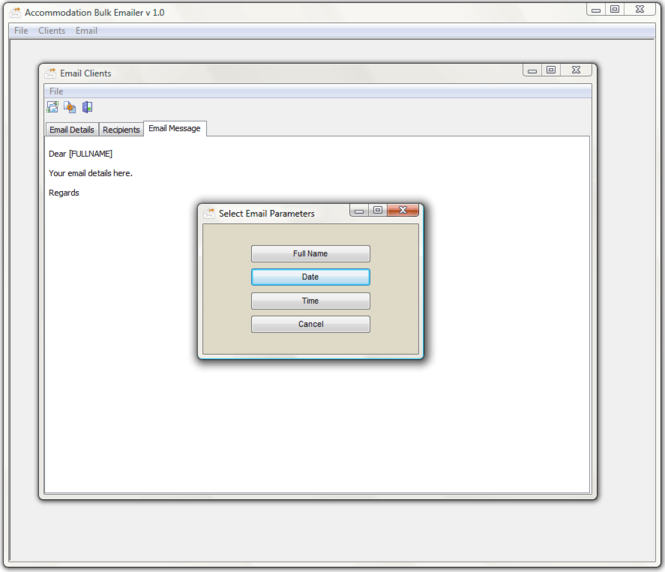The image size is (665, 572).
Task: Open the Clients menu
Action: 52,31
